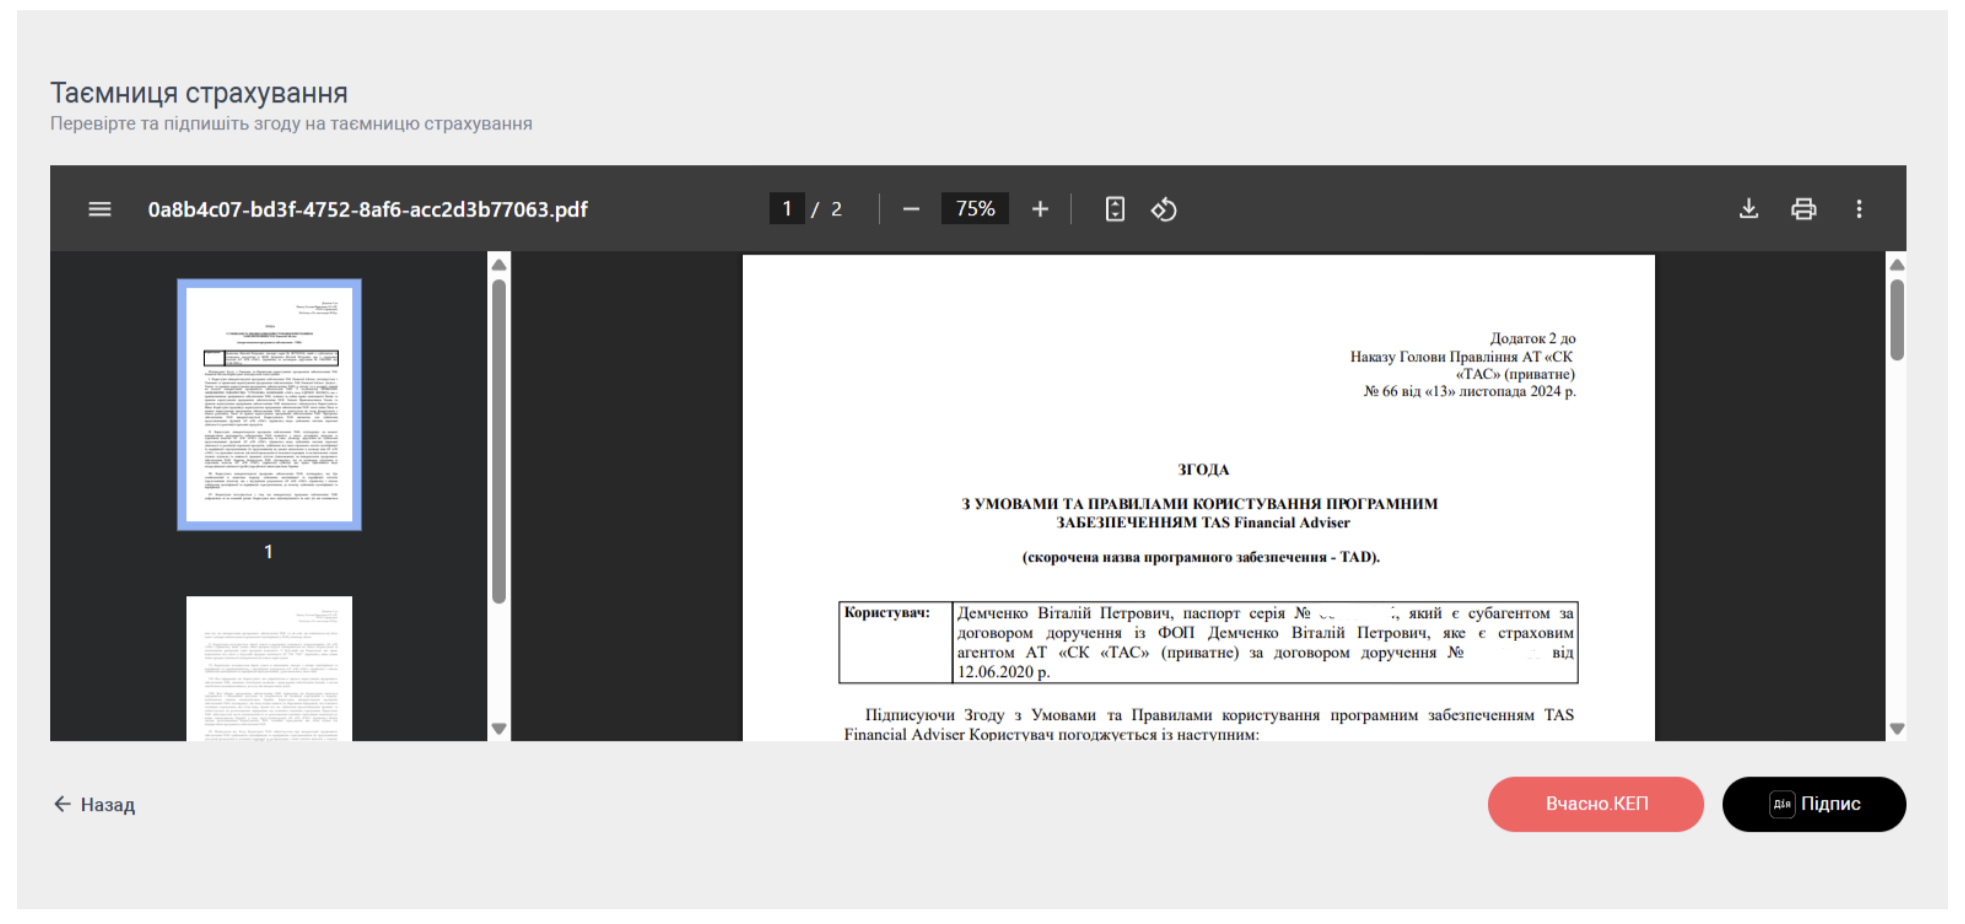This screenshot has height=924, width=1965.
Task: Click the fit to page icon
Action: pos(1114,209)
